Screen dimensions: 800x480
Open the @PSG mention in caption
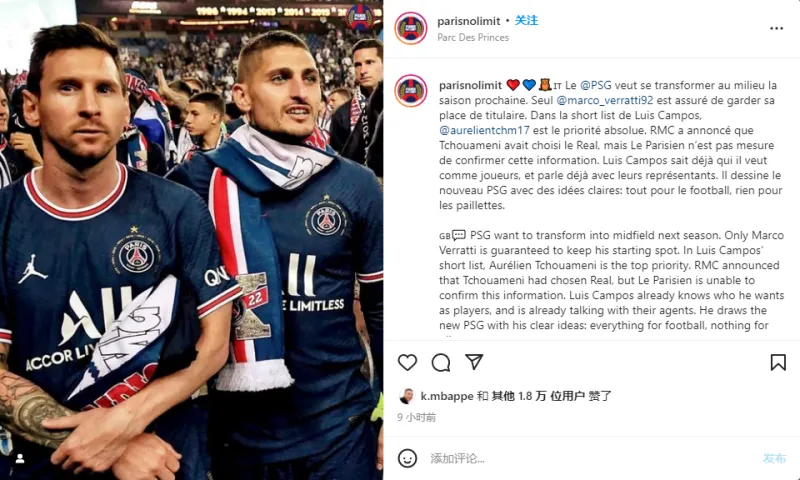click(x=595, y=85)
